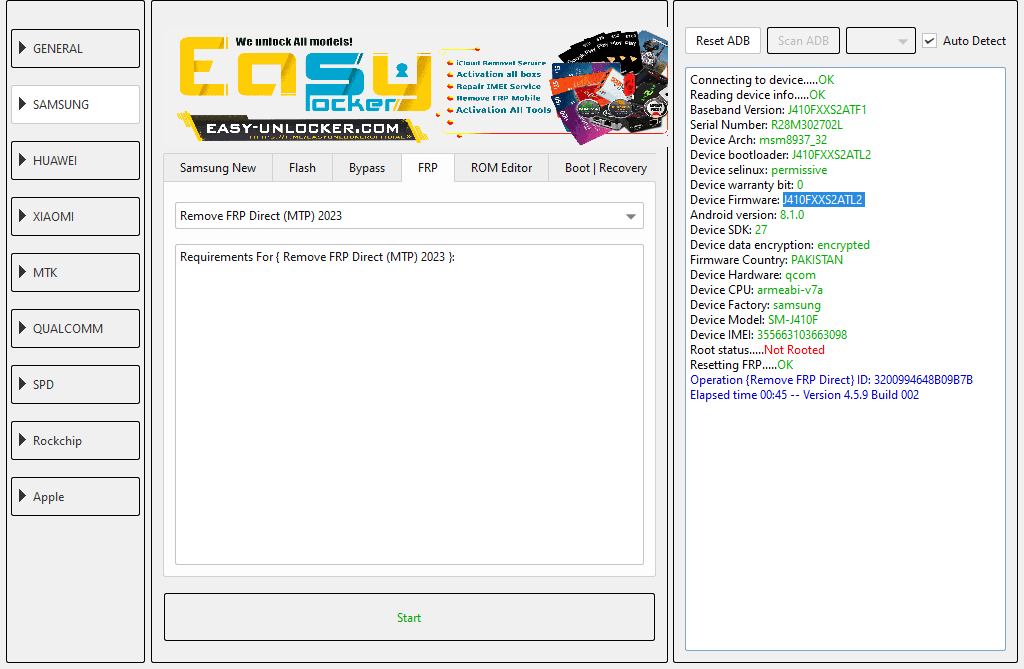The image size is (1024, 669).
Task: Click the Connecting to device OK line
Action: [x=762, y=80]
